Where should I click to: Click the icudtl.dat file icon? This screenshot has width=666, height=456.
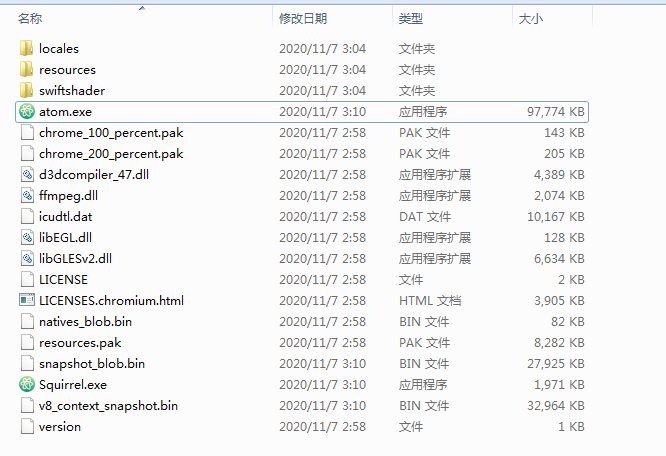click(x=27, y=217)
